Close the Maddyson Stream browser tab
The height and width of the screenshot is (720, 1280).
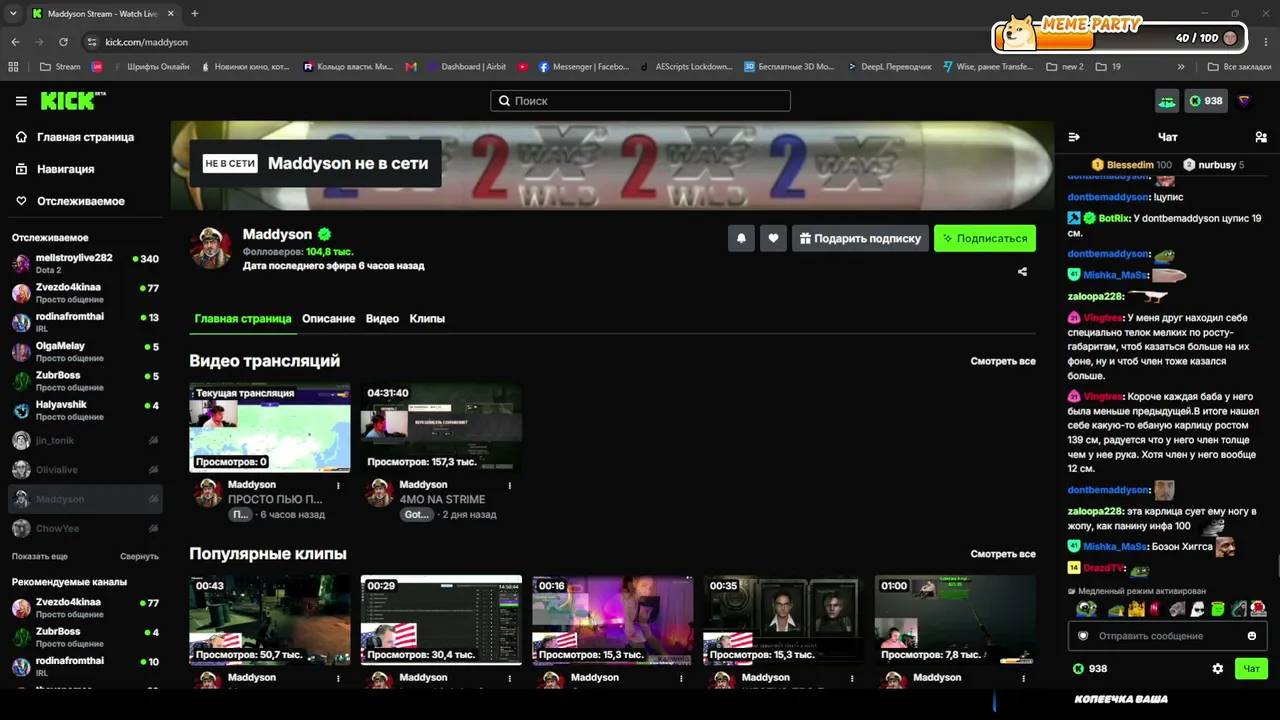coord(169,14)
